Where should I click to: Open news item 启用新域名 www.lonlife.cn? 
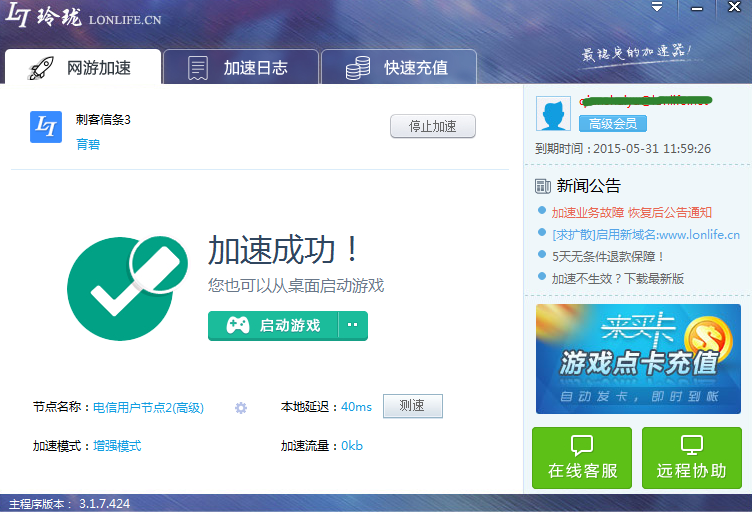[646, 234]
